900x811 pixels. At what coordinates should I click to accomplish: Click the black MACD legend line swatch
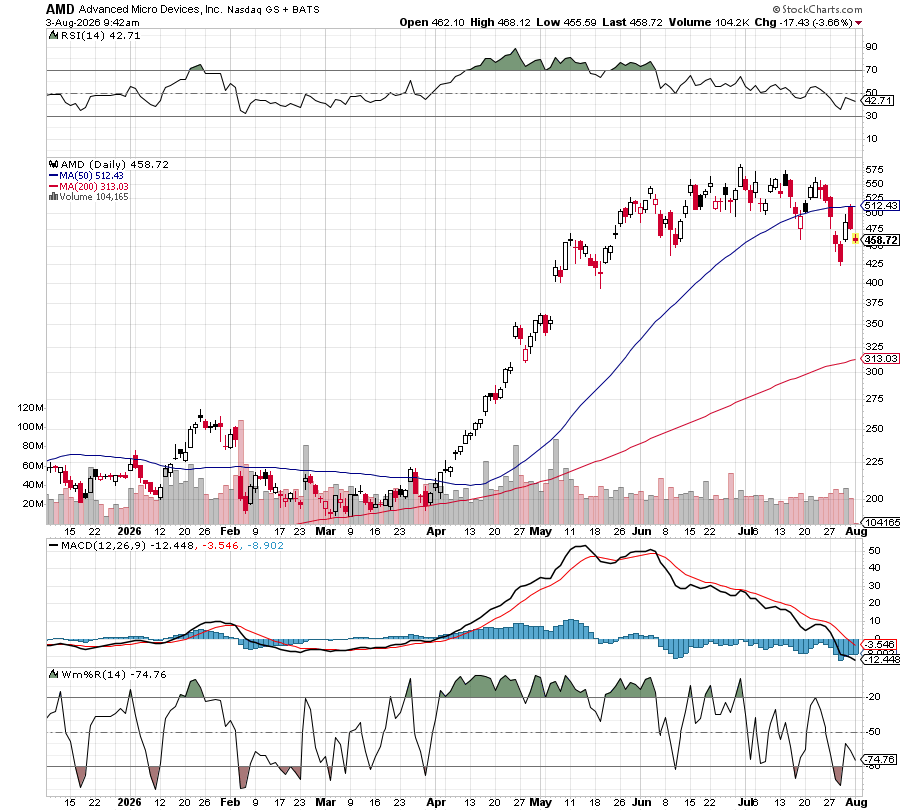point(54,545)
